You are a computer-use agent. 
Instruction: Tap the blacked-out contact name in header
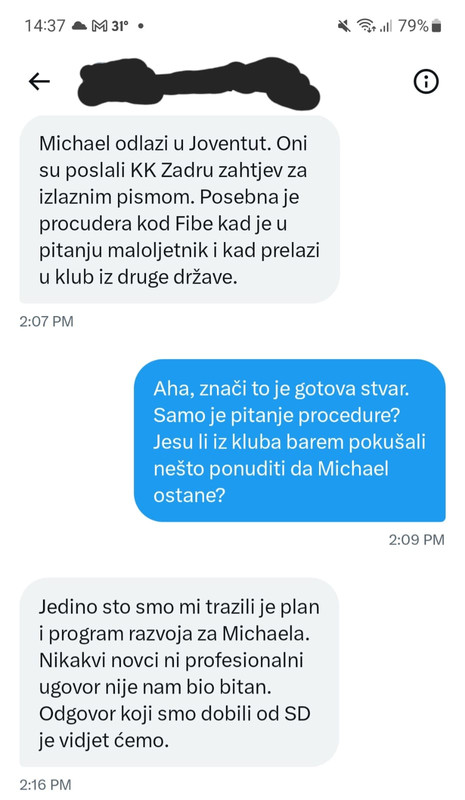coord(199,84)
